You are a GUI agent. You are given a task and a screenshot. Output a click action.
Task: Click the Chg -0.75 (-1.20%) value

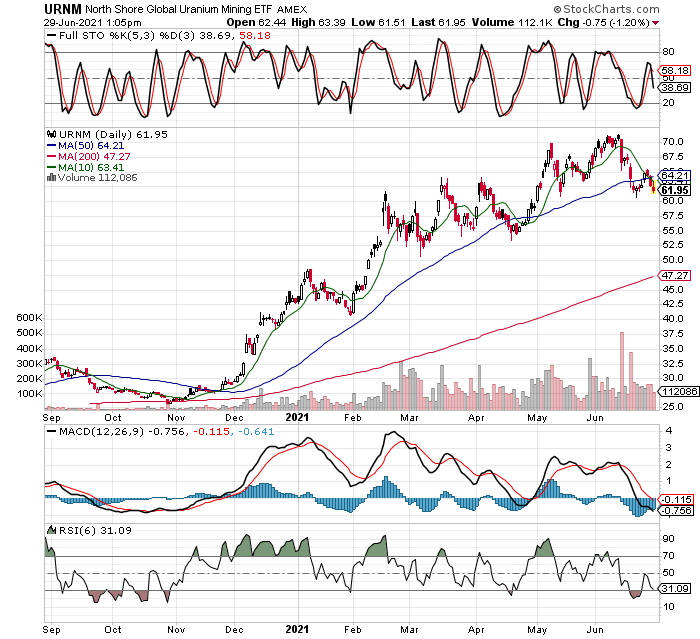click(x=604, y=22)
